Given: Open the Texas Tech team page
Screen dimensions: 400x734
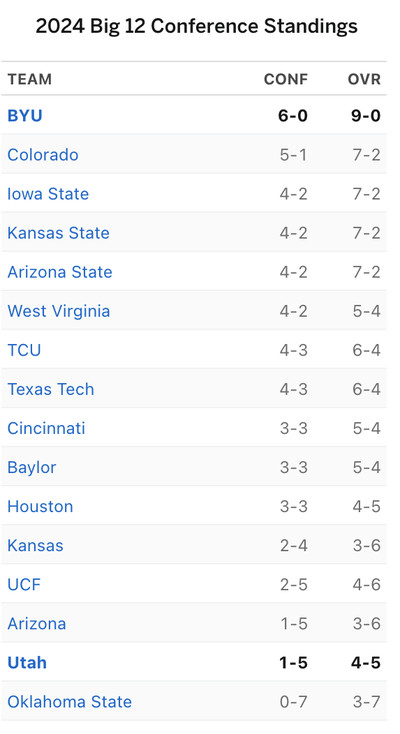Looking at the screenshot, I should pos(51,389).
